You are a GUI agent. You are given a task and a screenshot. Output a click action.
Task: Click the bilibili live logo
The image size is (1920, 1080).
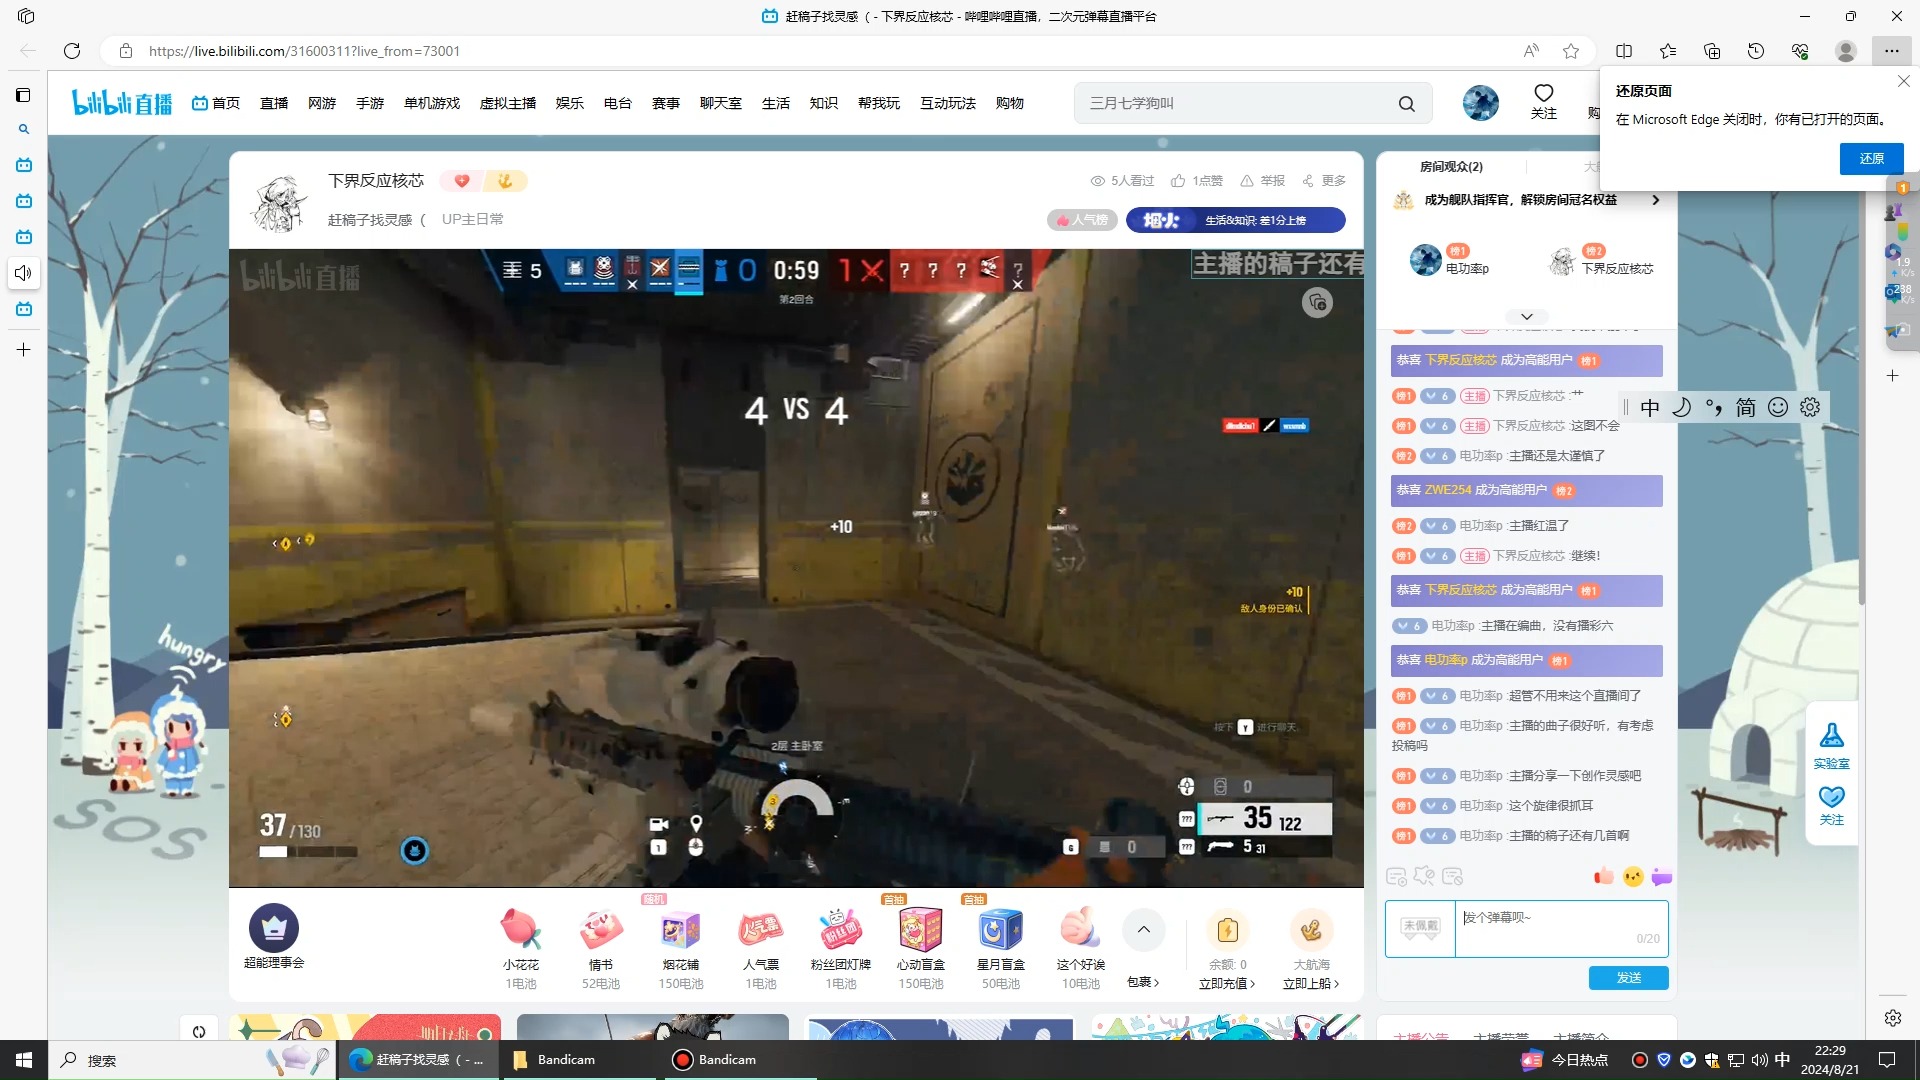coord(122,103)
